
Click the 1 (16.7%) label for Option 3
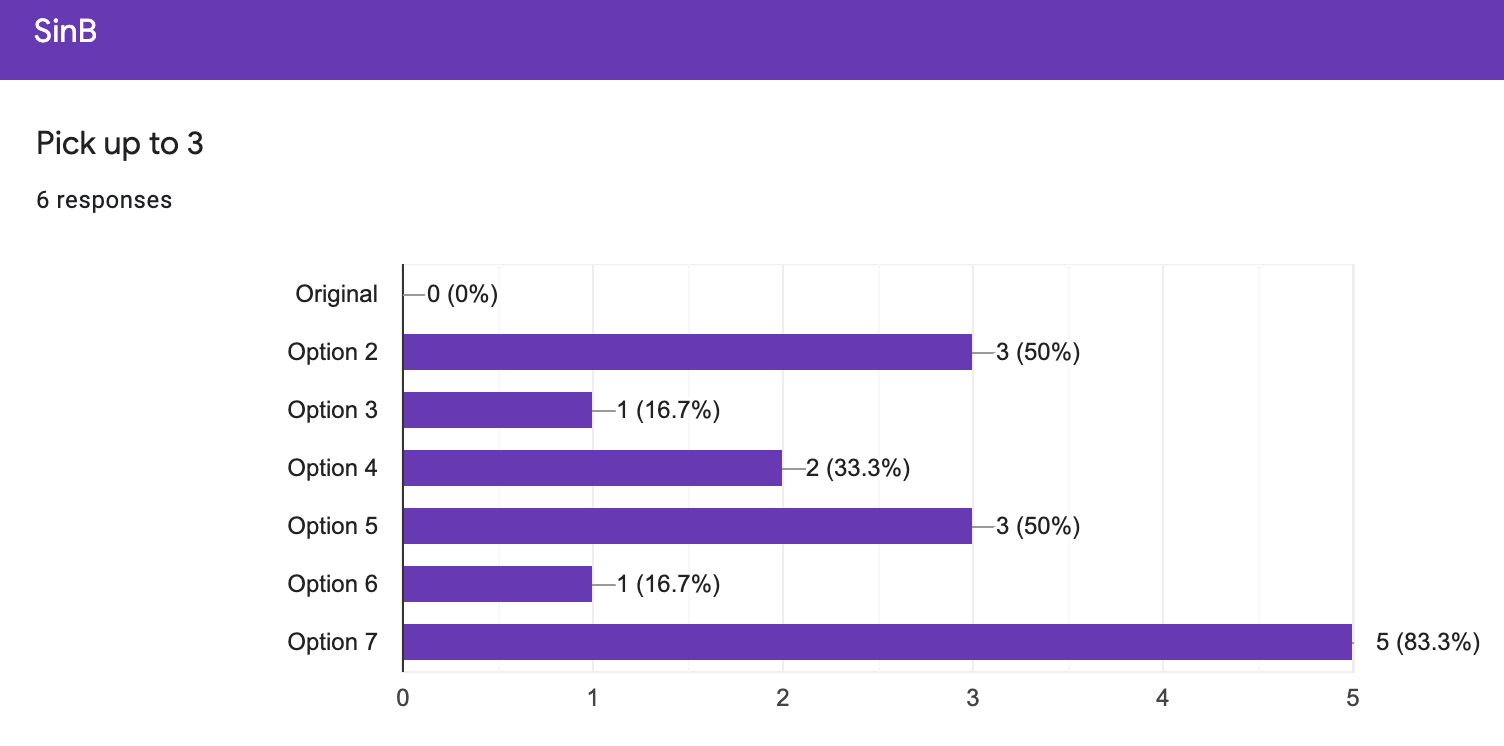668,410
